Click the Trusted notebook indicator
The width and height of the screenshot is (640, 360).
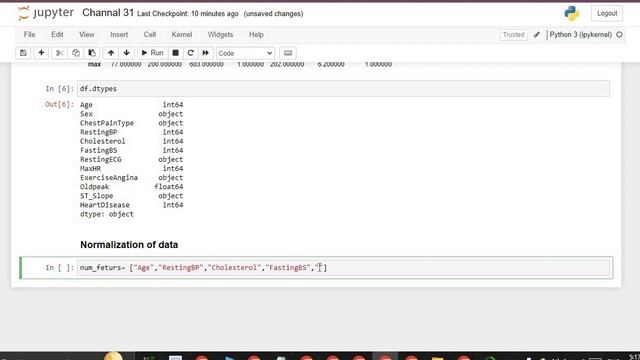pos(513,35)
